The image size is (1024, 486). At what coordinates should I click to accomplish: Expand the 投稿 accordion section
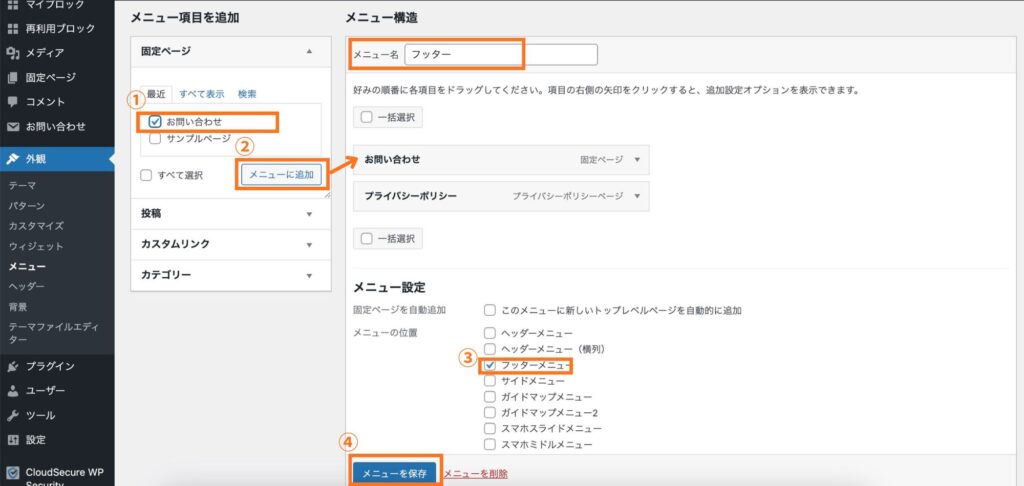(309, 213)
